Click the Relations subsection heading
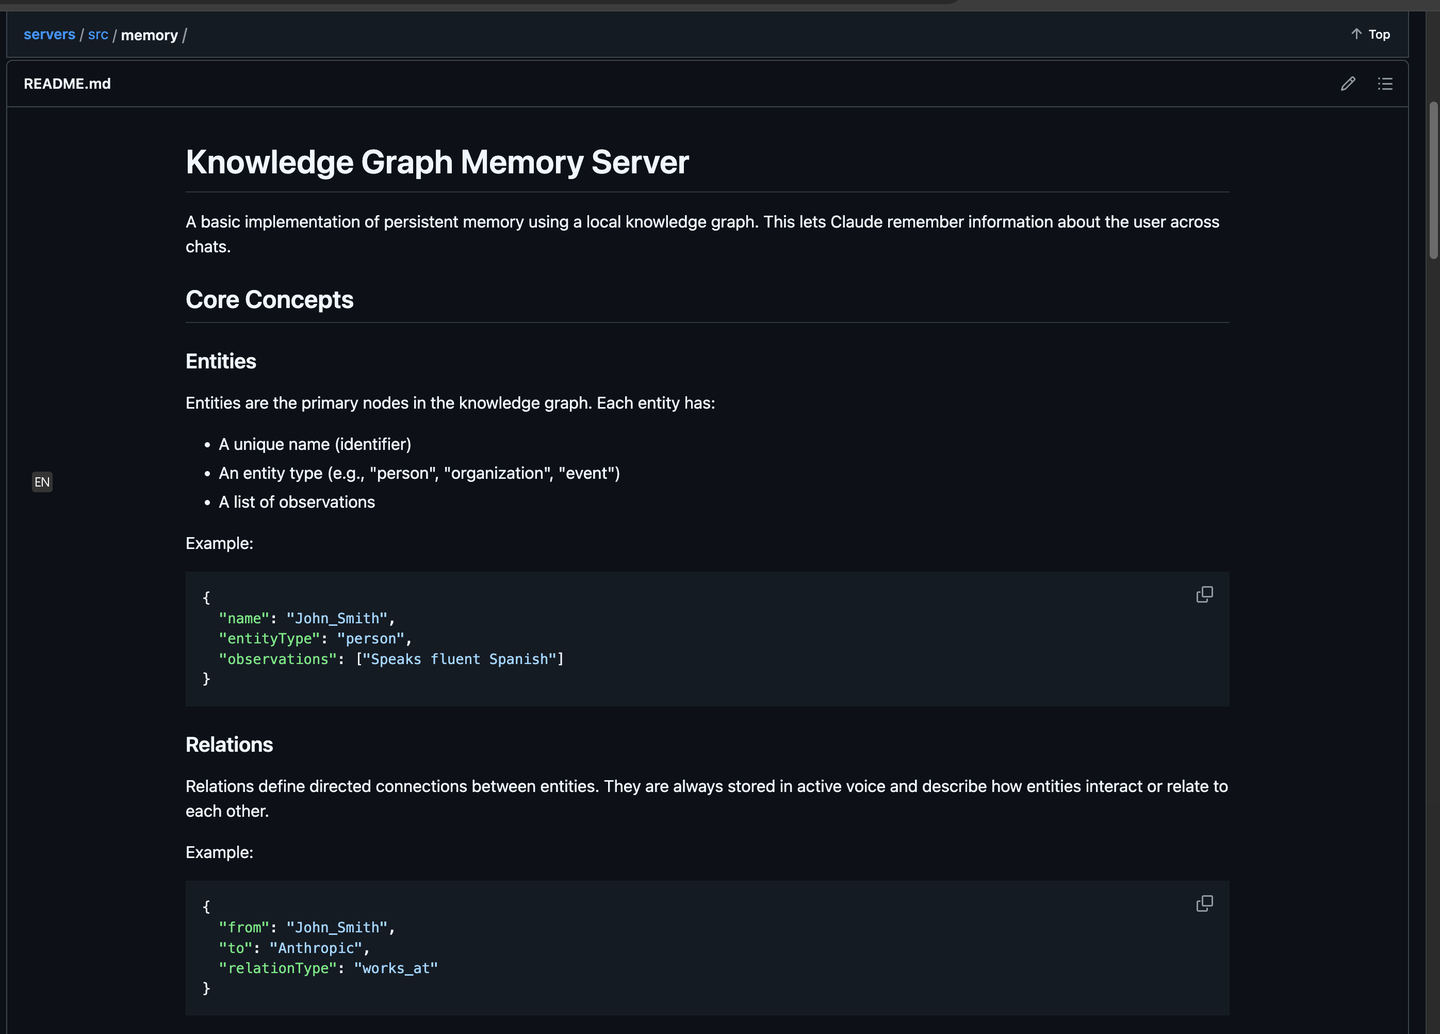The image size is (1440, 1034). click(x=229, y=745)
